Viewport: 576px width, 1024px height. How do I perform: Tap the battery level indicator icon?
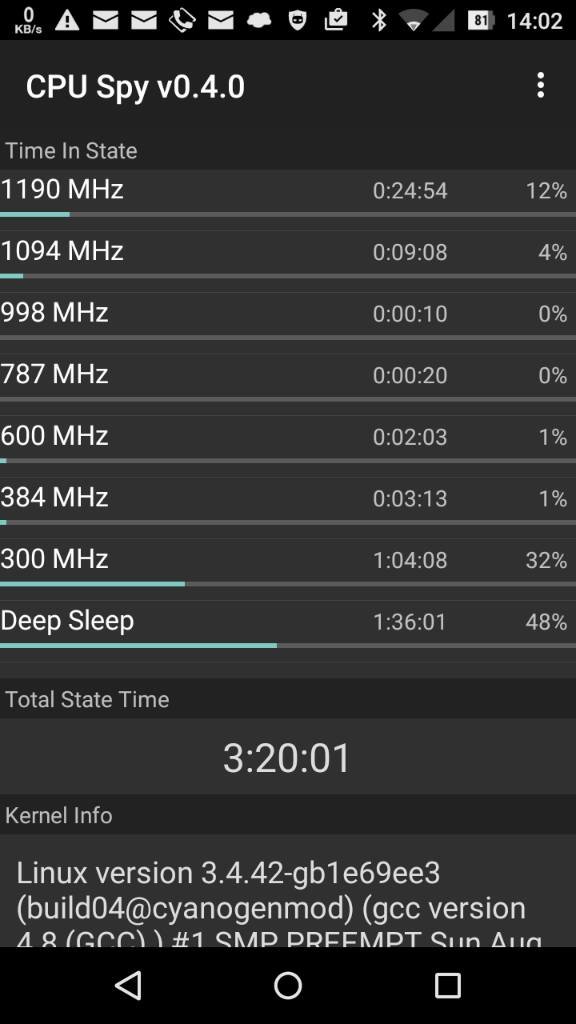click(480, 20)
